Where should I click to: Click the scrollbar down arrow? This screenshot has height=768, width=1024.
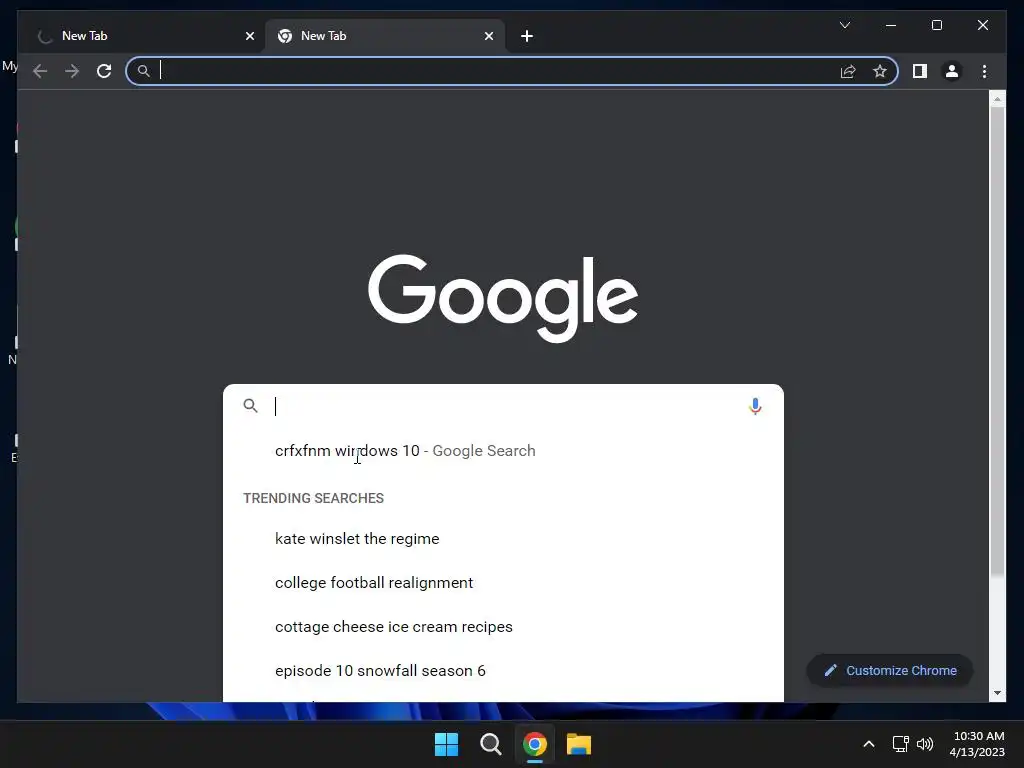click(x=997, y=693)
